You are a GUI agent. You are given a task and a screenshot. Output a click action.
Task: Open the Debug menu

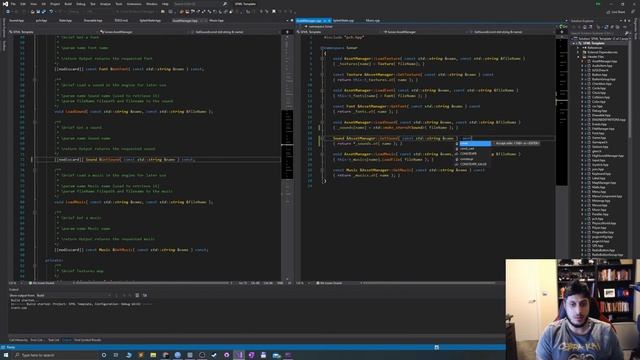[x=81, y=4]
